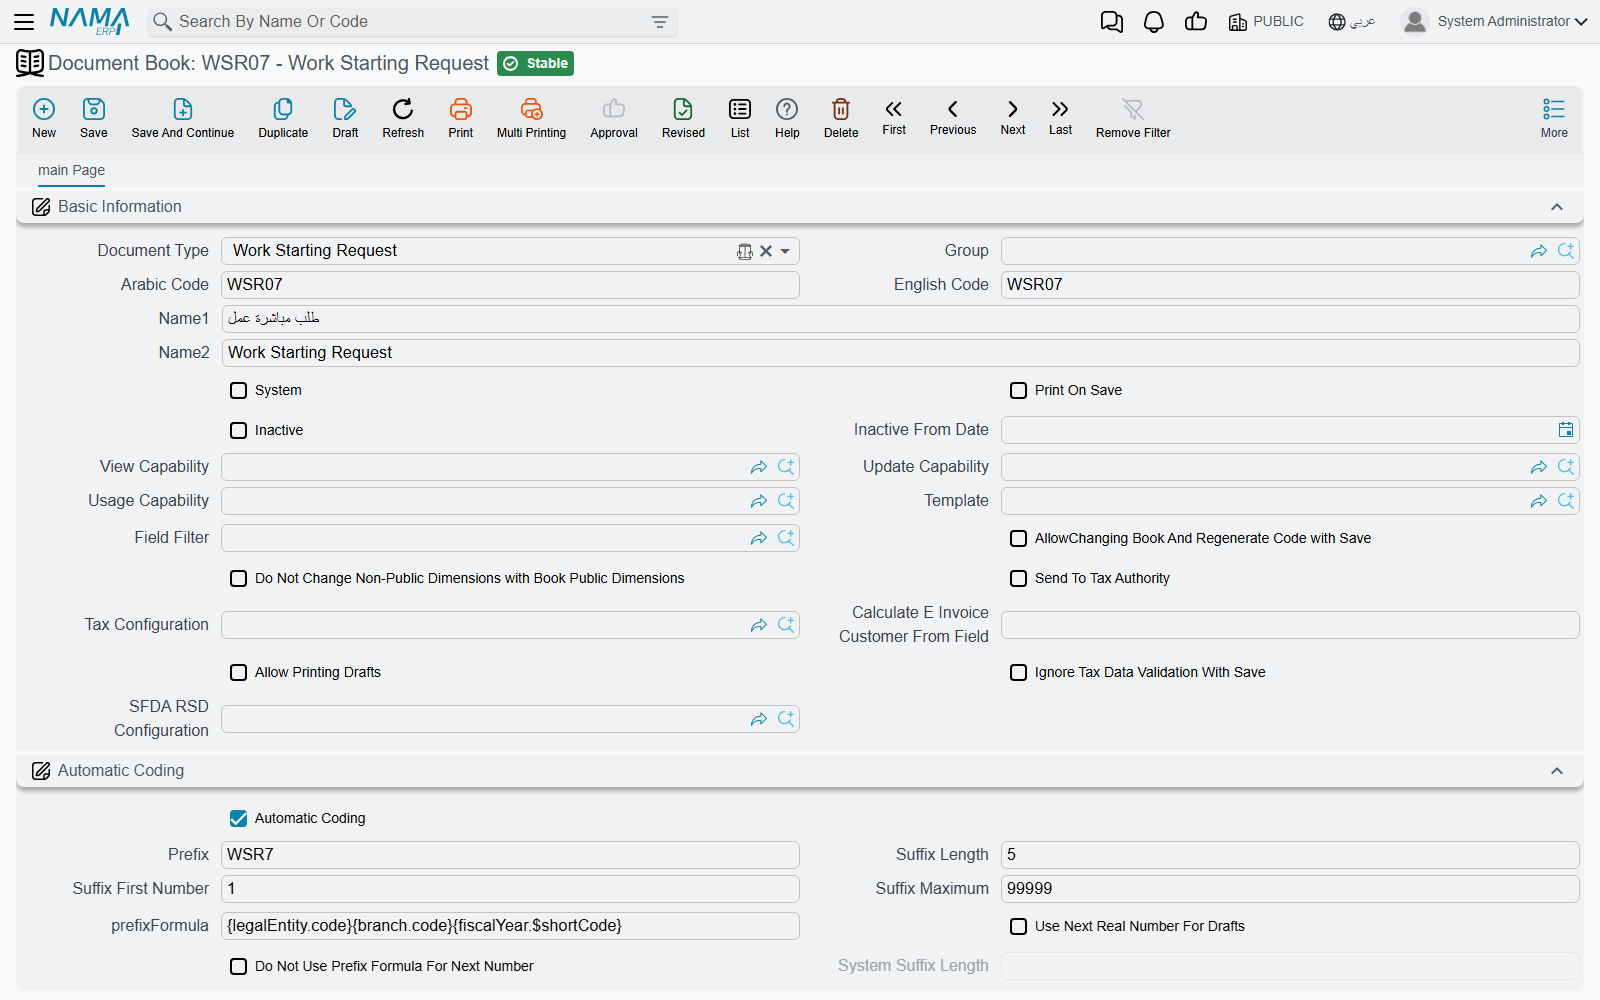Open System Administrator user menu
This screenshot has width=1600, height=1000.
click(x=1496, y=21)
